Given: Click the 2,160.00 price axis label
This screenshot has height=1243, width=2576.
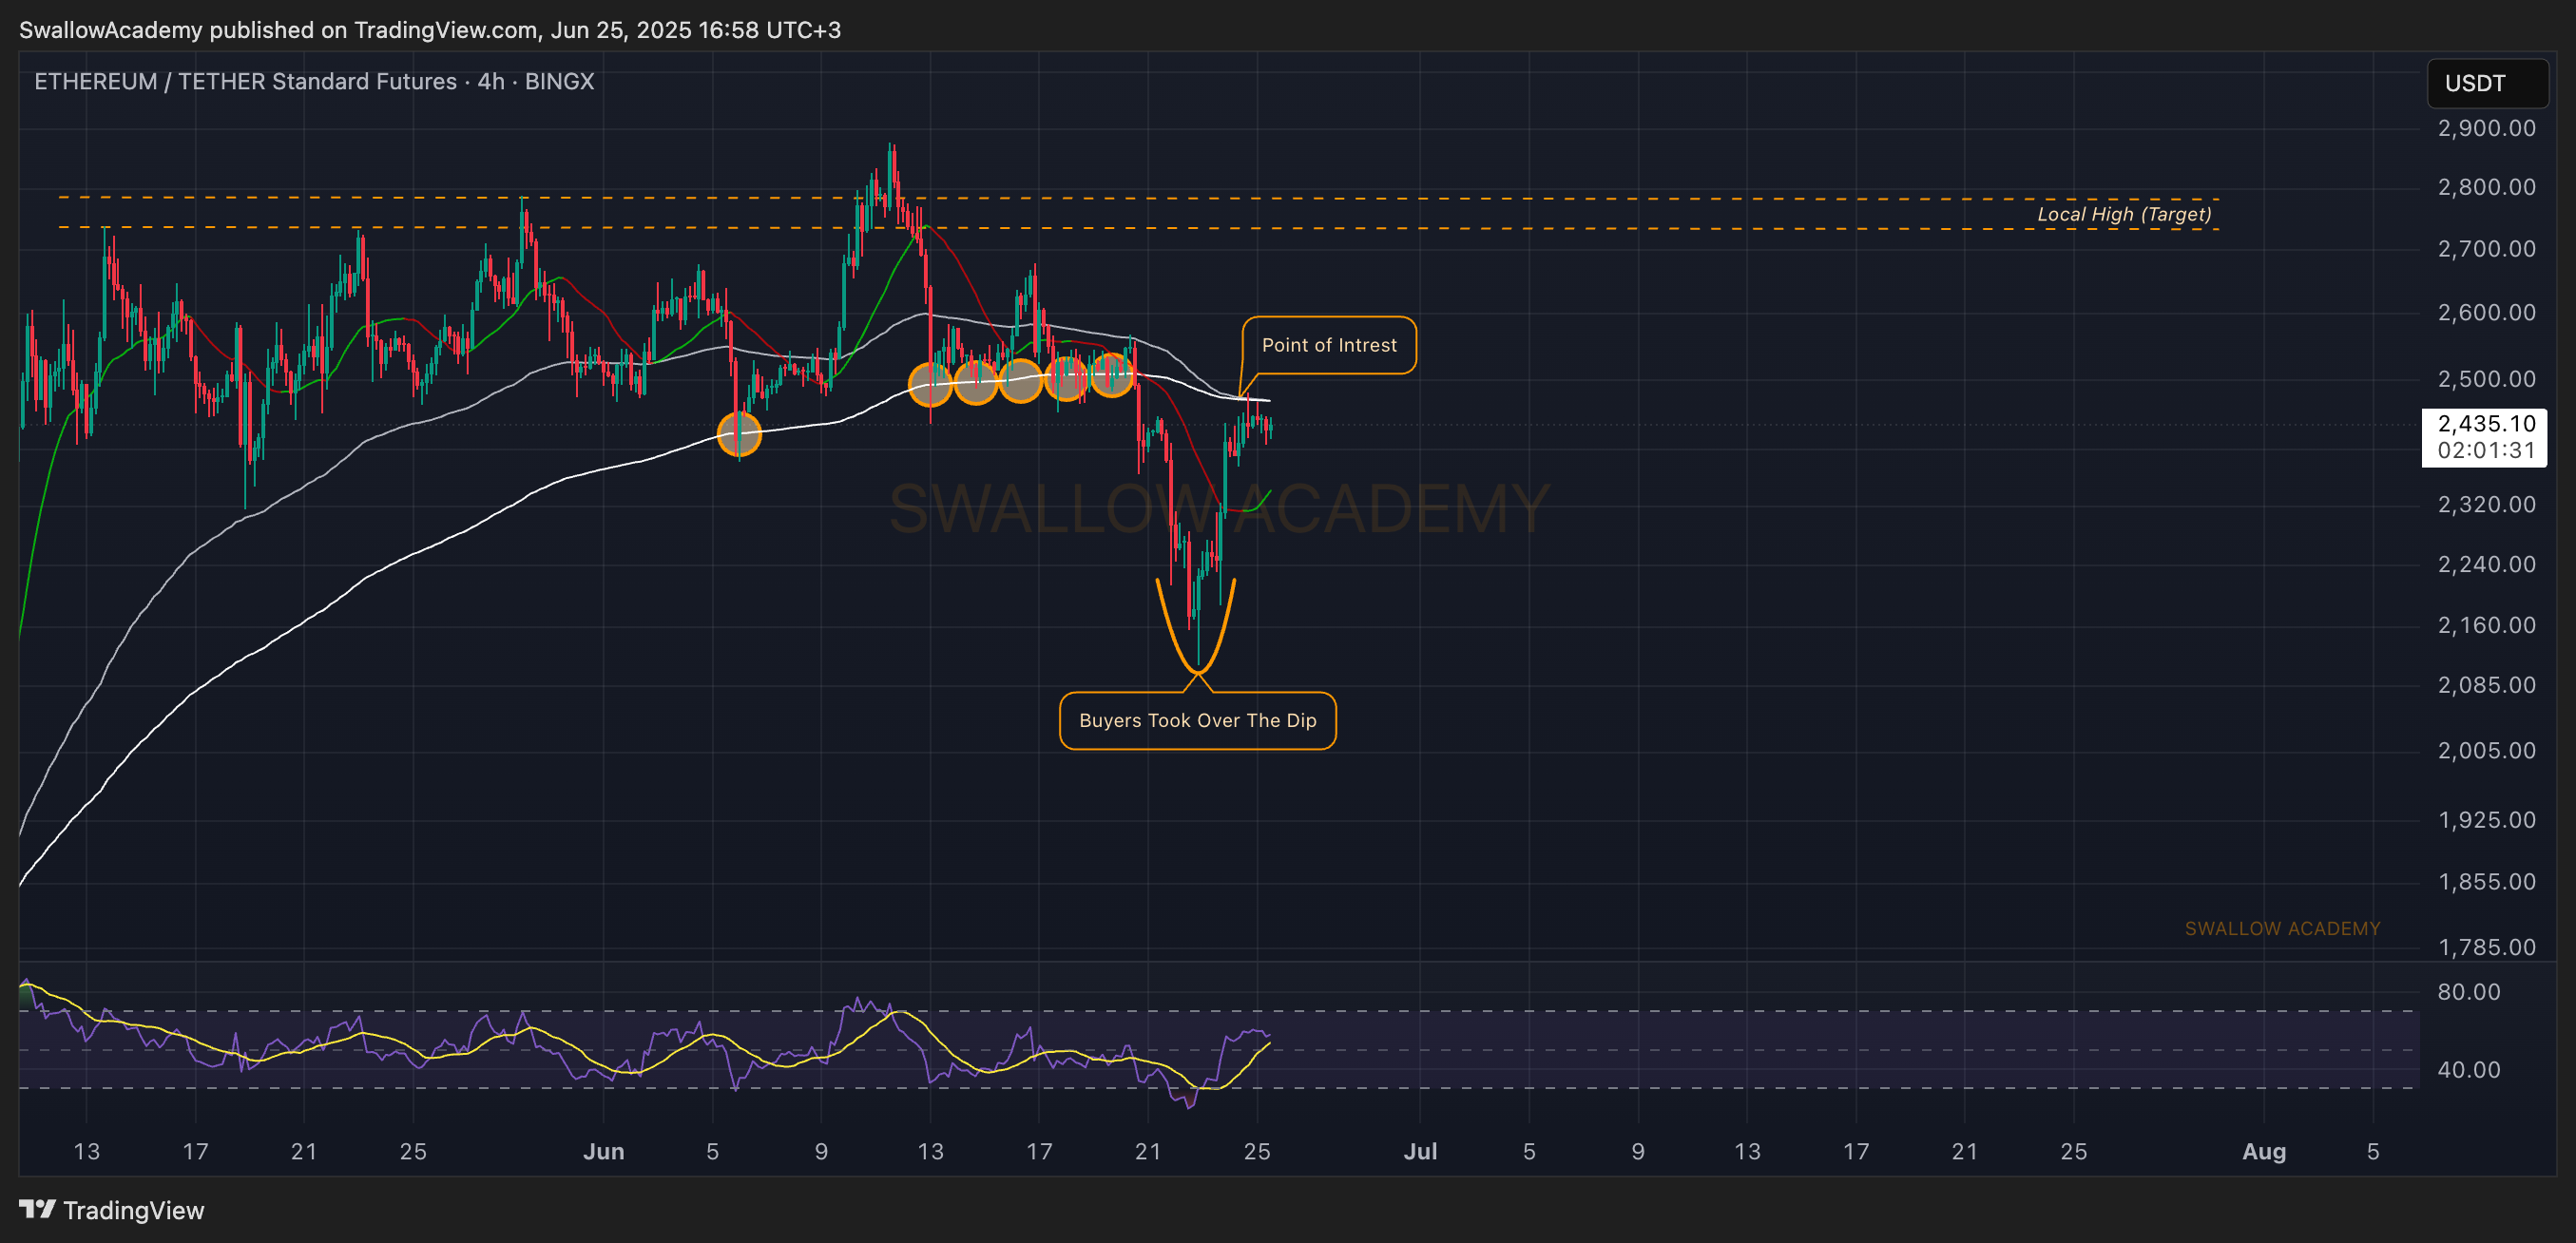Looking at the screenshot, I should click(x=2486, y=625).
